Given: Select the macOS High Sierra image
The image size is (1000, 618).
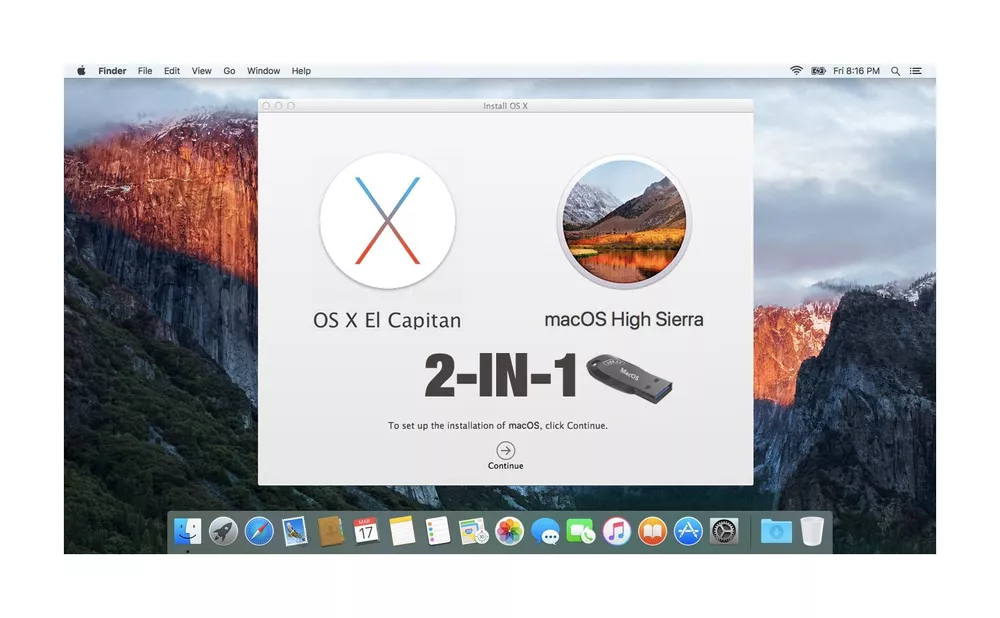Looking at the screenshot, I should (x=624, y=221).
